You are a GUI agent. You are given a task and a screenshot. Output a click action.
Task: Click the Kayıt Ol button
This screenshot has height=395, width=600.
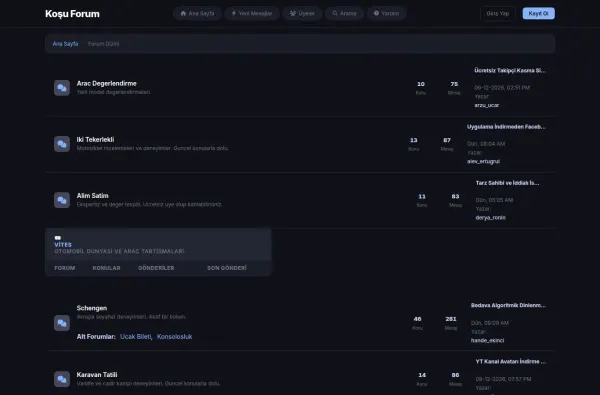click(x=538, y=13)
